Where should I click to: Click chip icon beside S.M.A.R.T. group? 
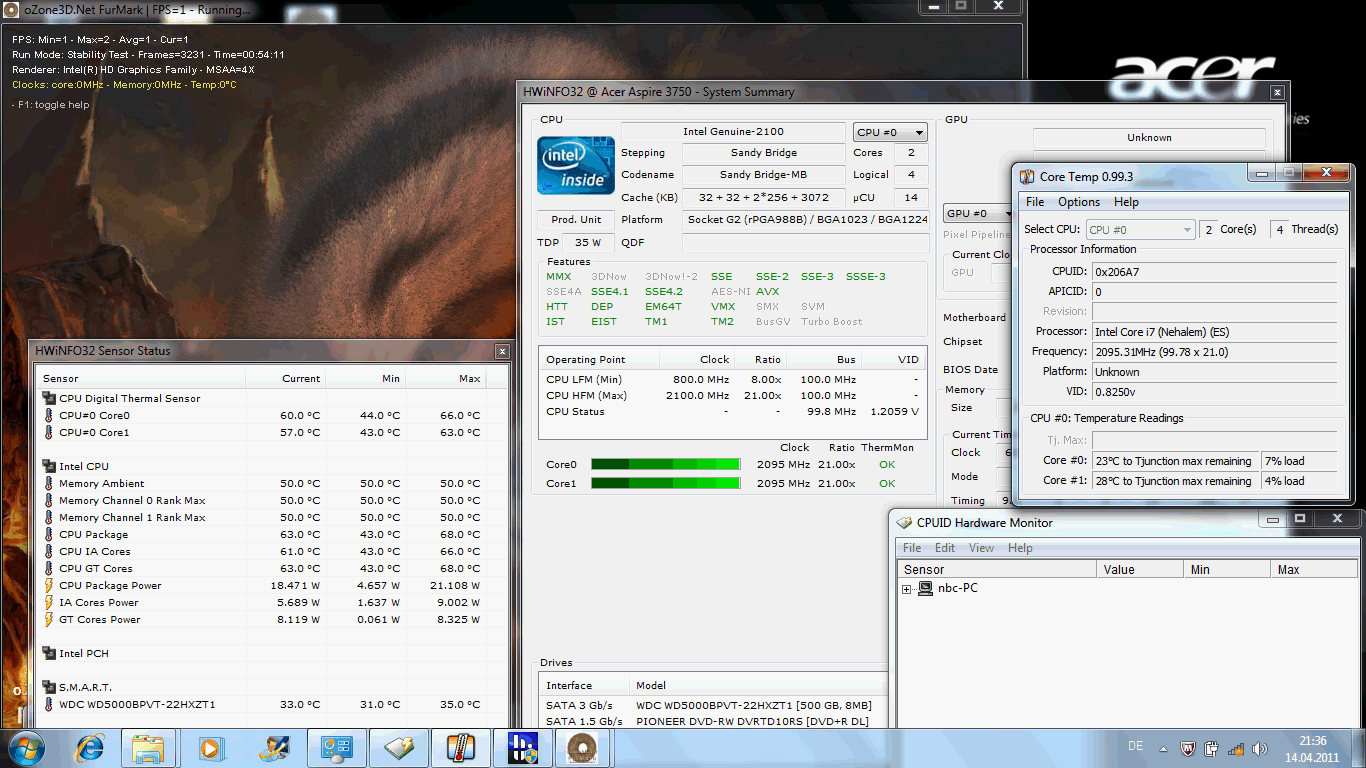click(48, 687)
